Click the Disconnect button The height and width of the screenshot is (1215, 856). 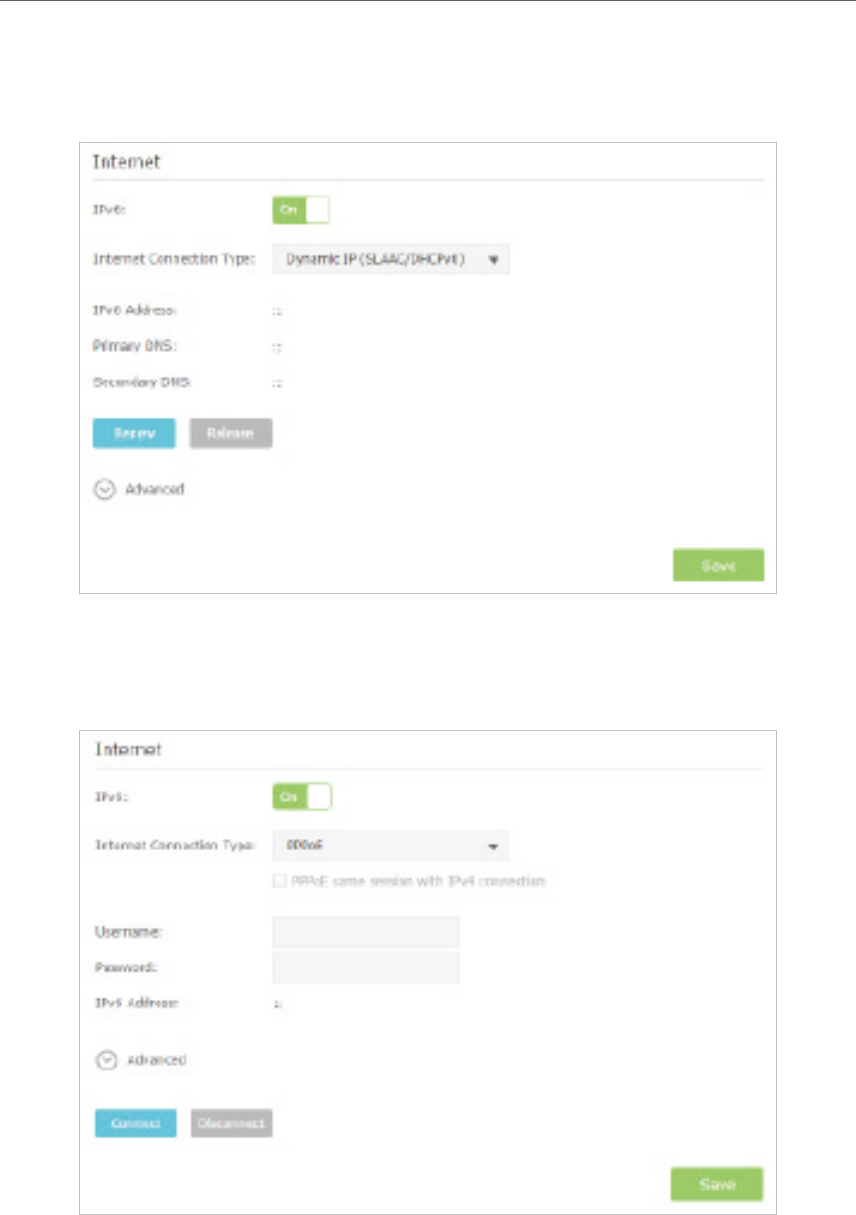point(231,1123)
